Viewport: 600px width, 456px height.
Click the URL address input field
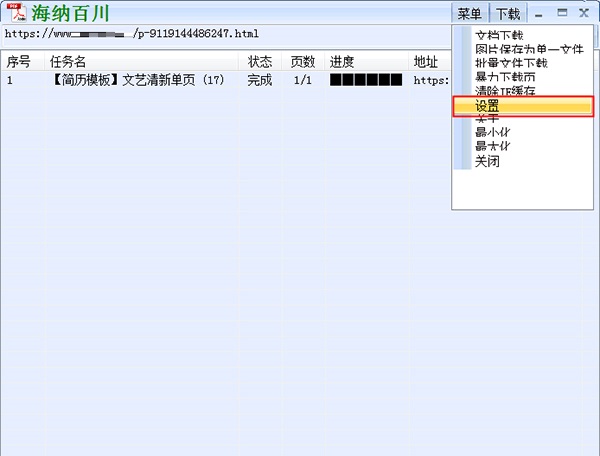click(x=226, y=34)
